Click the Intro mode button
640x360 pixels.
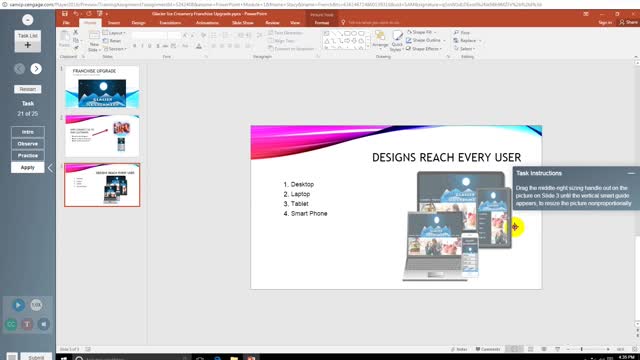[28, 132]
